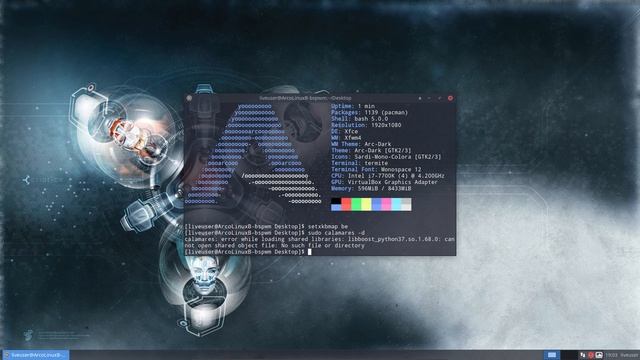Click the black neofetch color block
Screen dimensions: 640x360
(336, 201)
